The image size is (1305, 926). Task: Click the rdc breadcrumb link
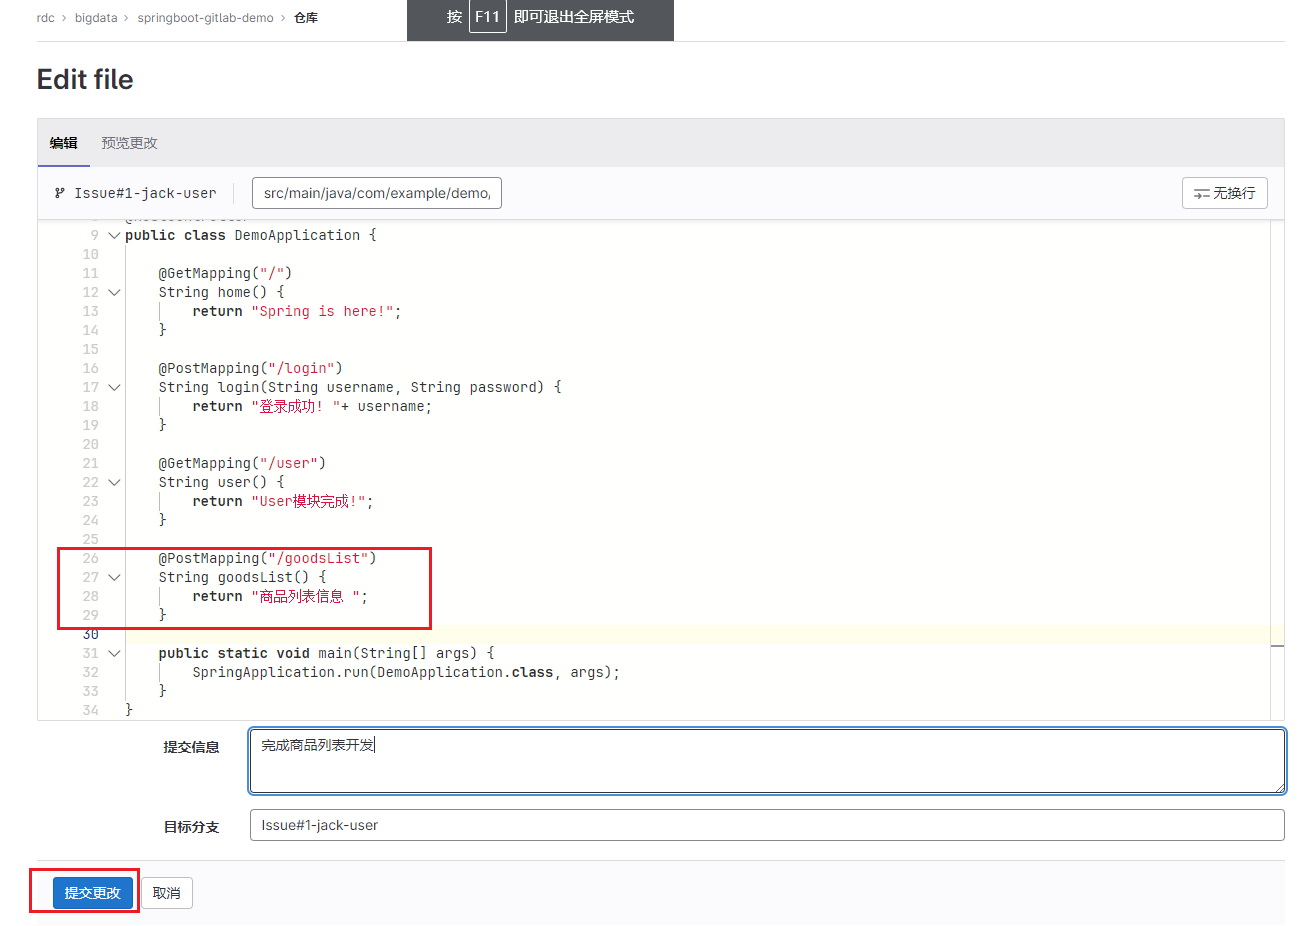pyautogui.click(x=46, y=18)
